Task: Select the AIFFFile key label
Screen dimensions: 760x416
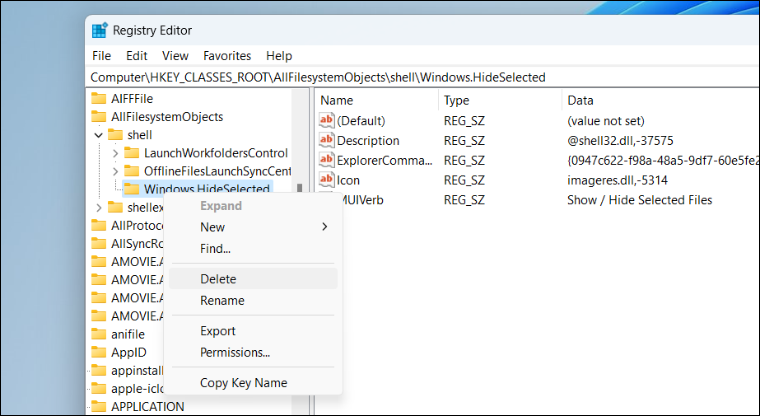Action: (132, 98)
